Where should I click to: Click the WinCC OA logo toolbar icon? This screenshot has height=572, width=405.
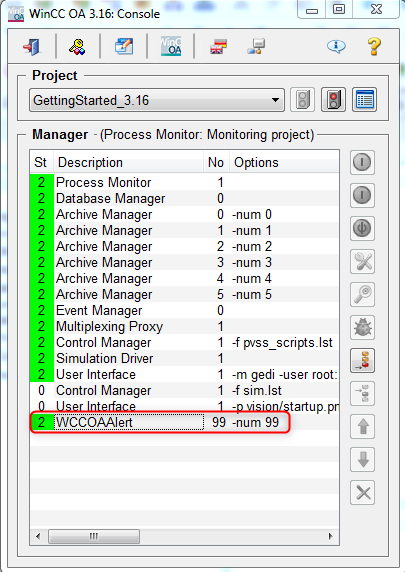(x=171, y=46)
